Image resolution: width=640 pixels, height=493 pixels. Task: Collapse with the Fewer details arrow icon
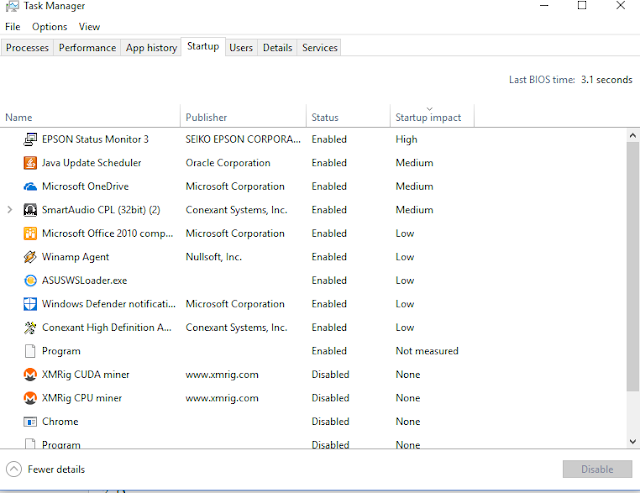pyautogui.click(x=14, y=469)
